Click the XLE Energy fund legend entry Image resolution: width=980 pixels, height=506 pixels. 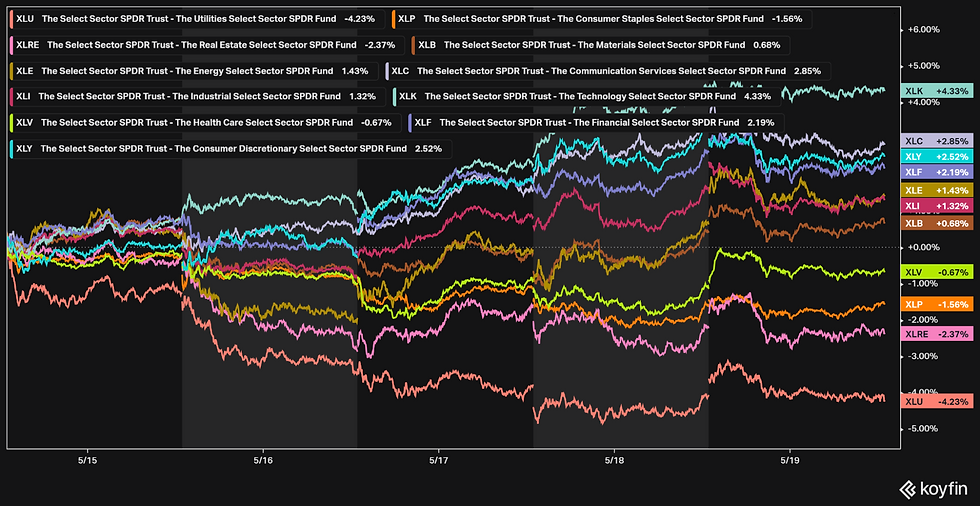[194, 71]
